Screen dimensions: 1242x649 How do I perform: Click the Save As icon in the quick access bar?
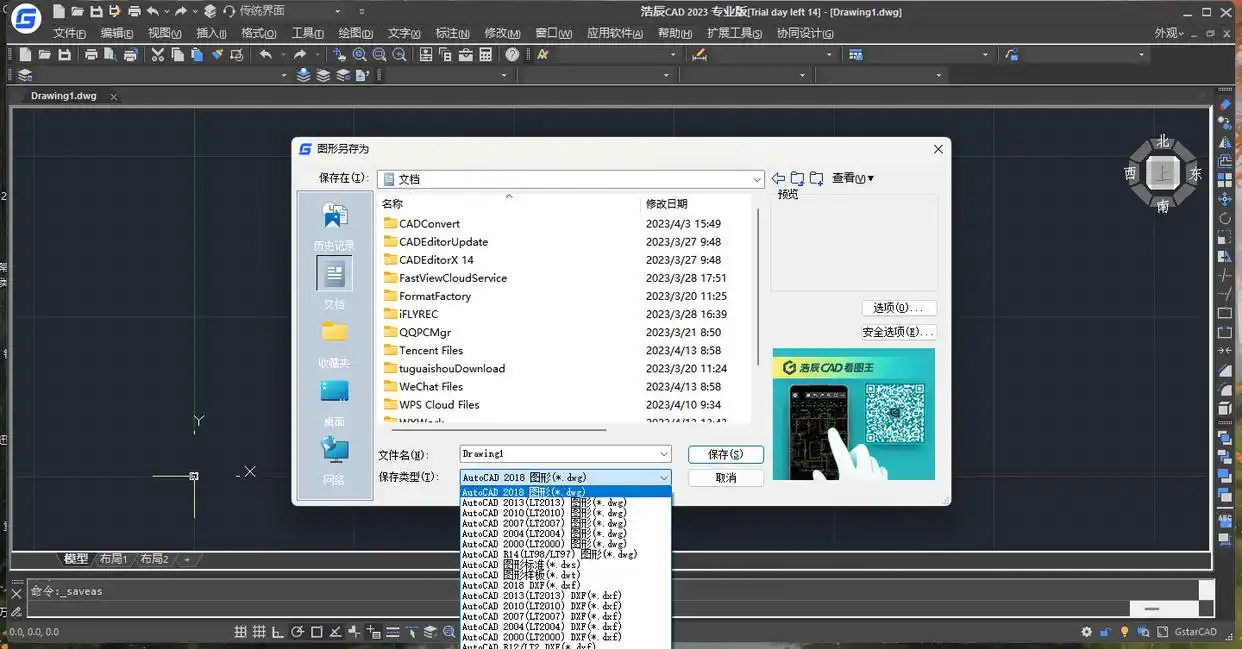tap(115, 11)
